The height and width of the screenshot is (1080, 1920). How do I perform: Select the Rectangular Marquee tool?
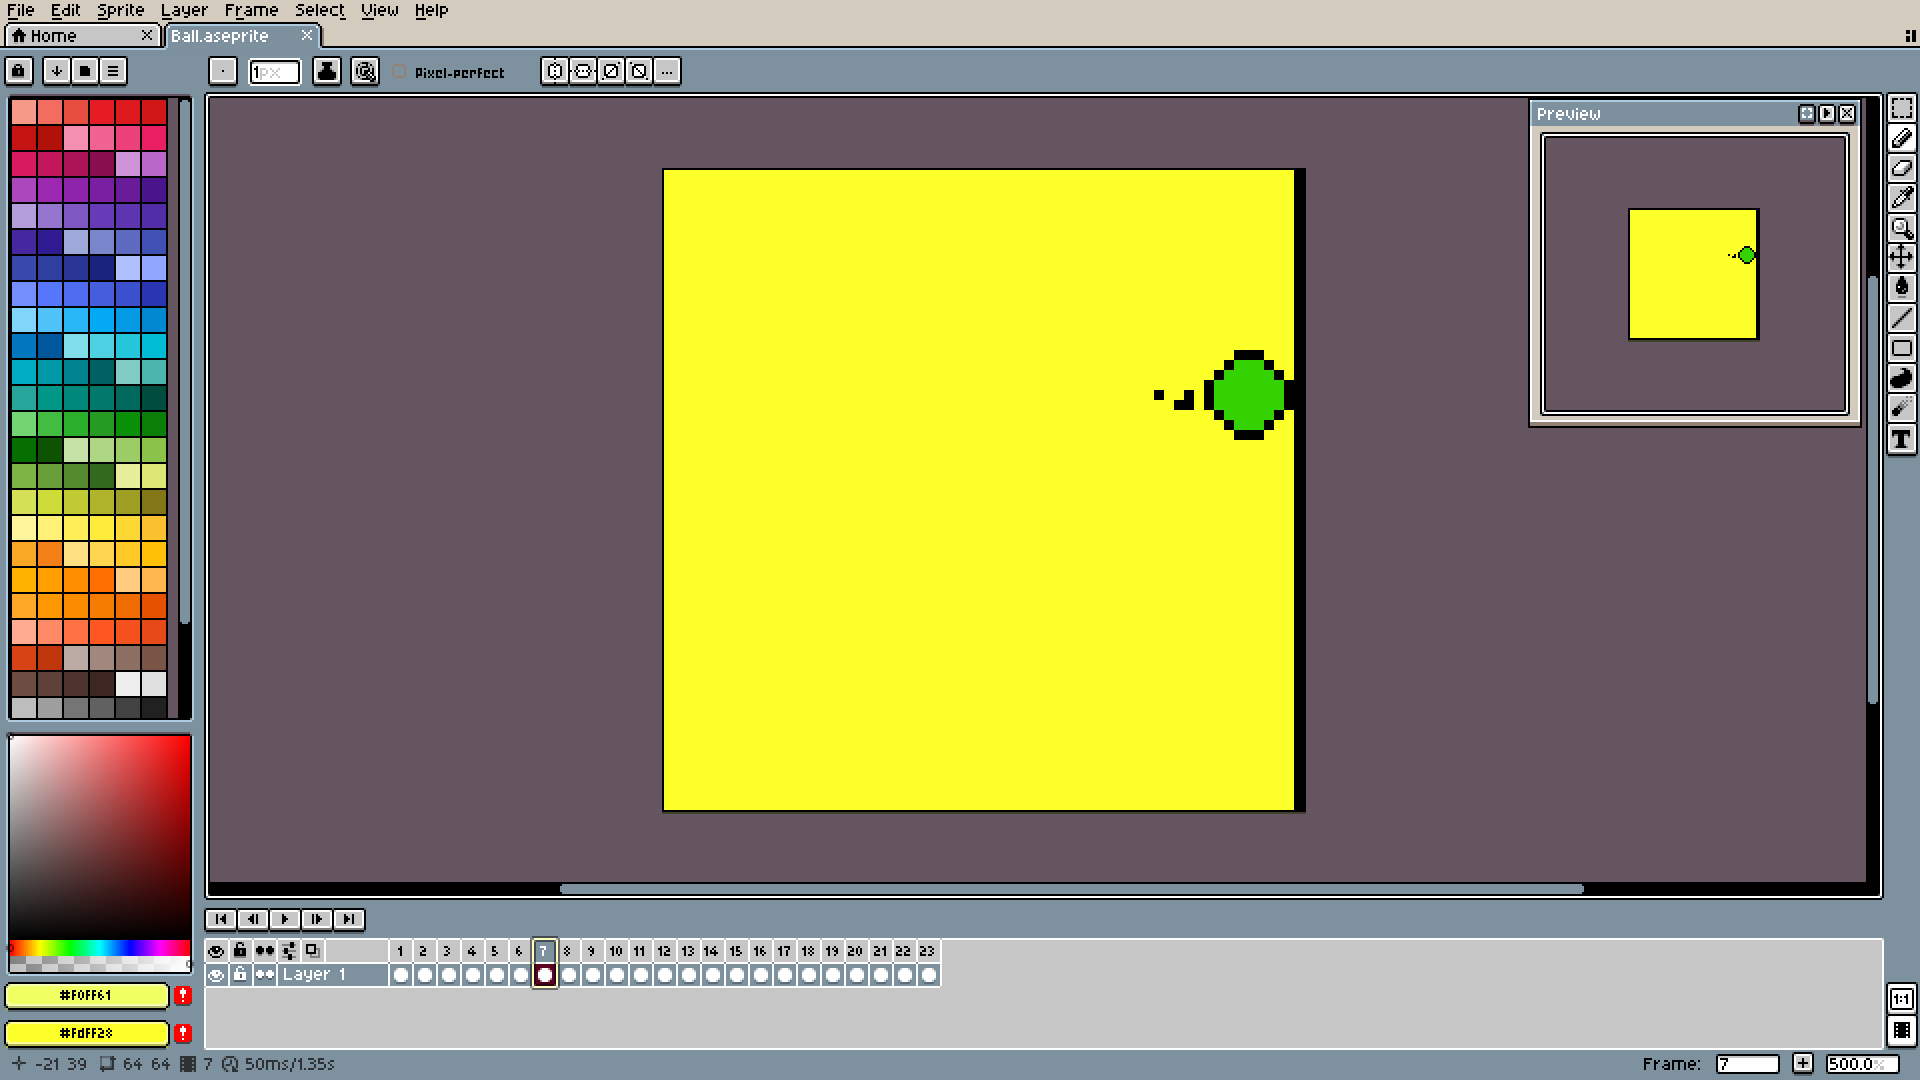coord(1901,108)
